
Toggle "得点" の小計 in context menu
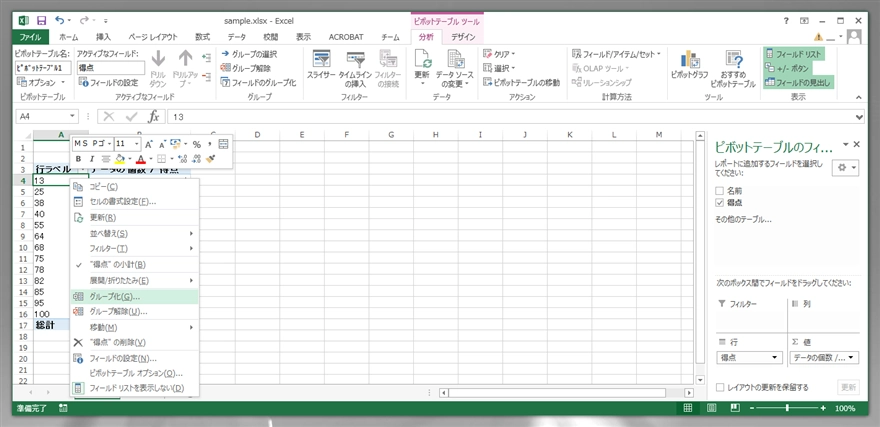coord(135,264)
